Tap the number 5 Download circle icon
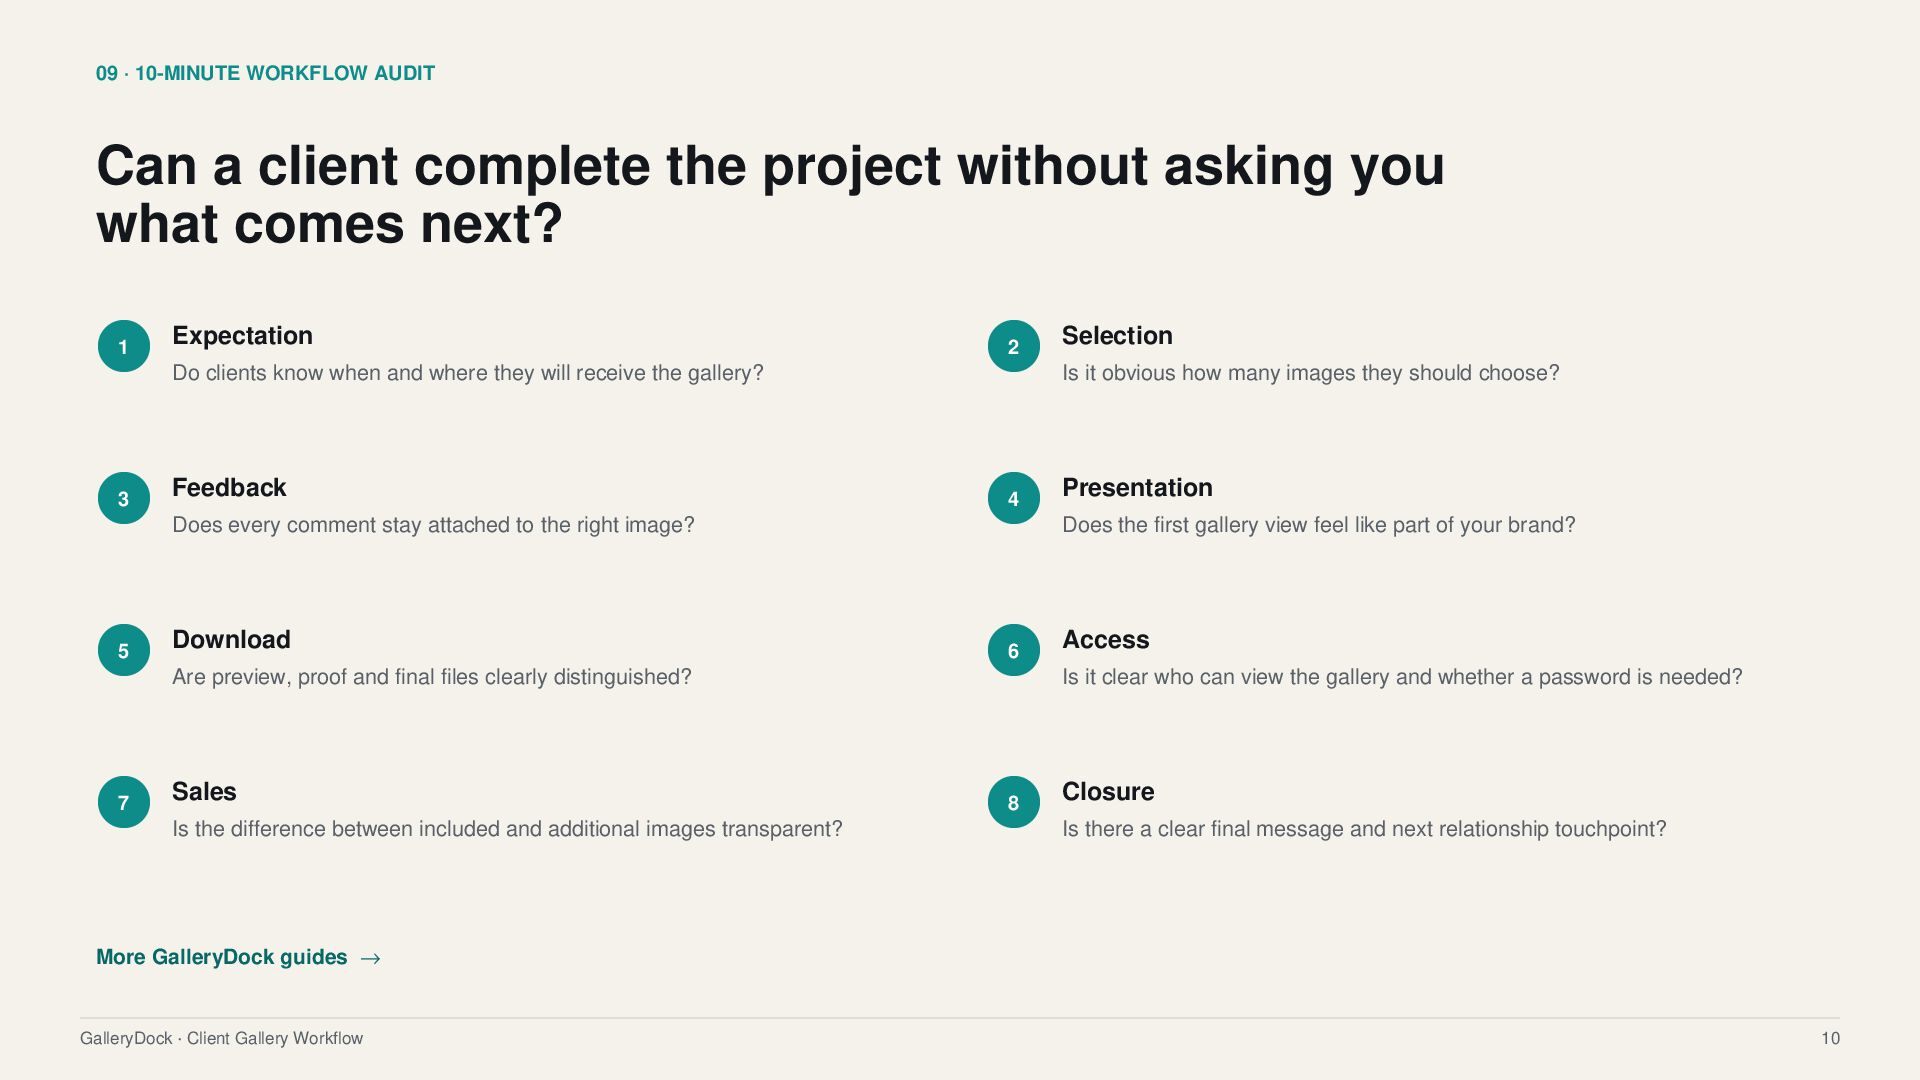Screen dimensions: 1920x1080 [x=124, y=650]
